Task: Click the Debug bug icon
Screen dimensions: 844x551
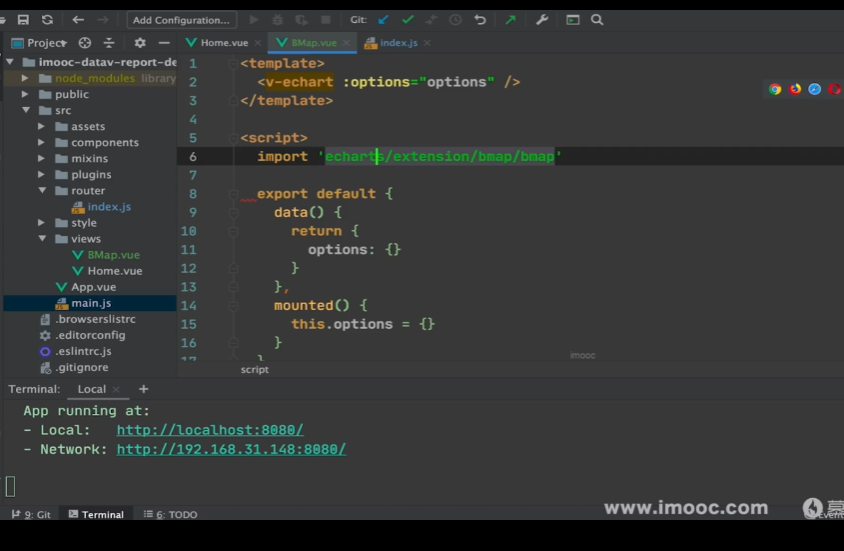Action: [277, 20]
